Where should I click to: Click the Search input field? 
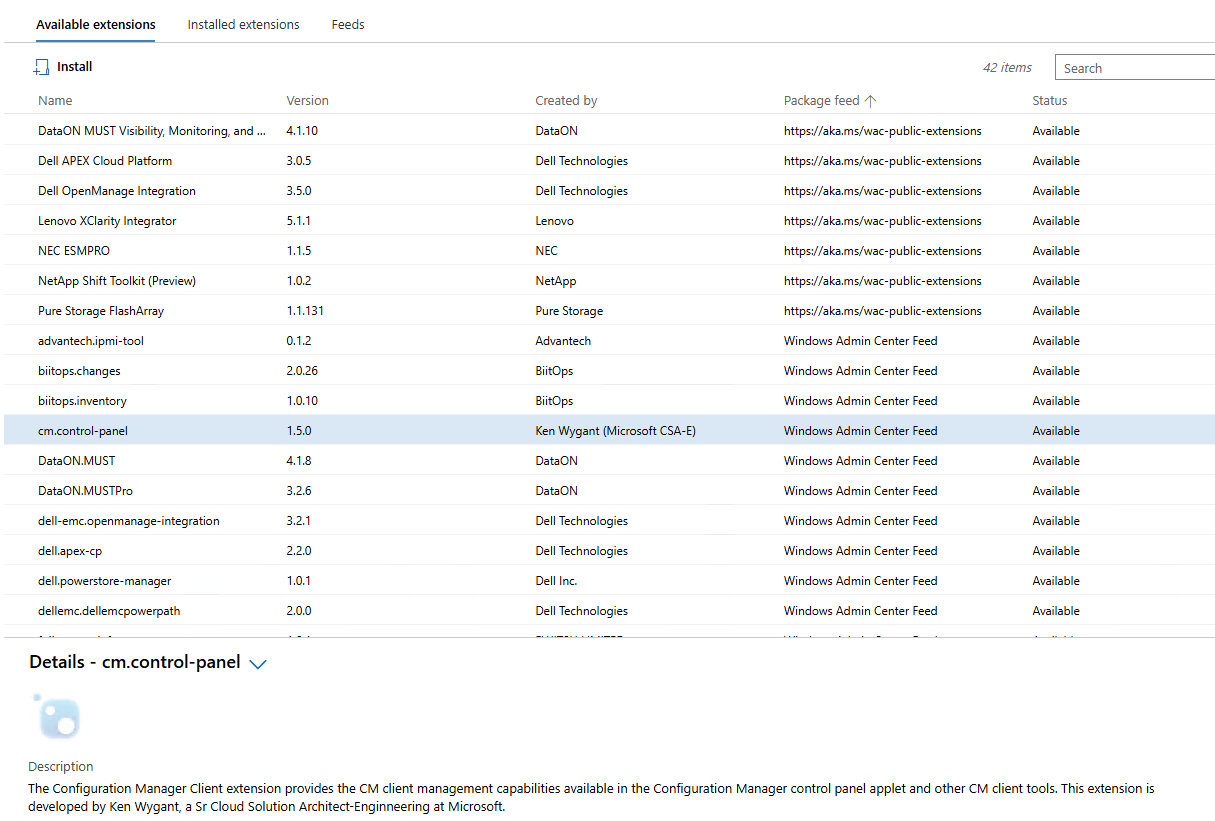(1135, 68)
